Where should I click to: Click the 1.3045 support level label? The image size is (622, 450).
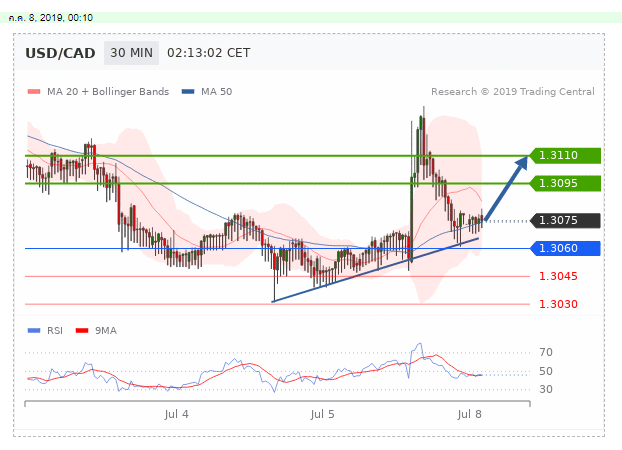point(558,276)
